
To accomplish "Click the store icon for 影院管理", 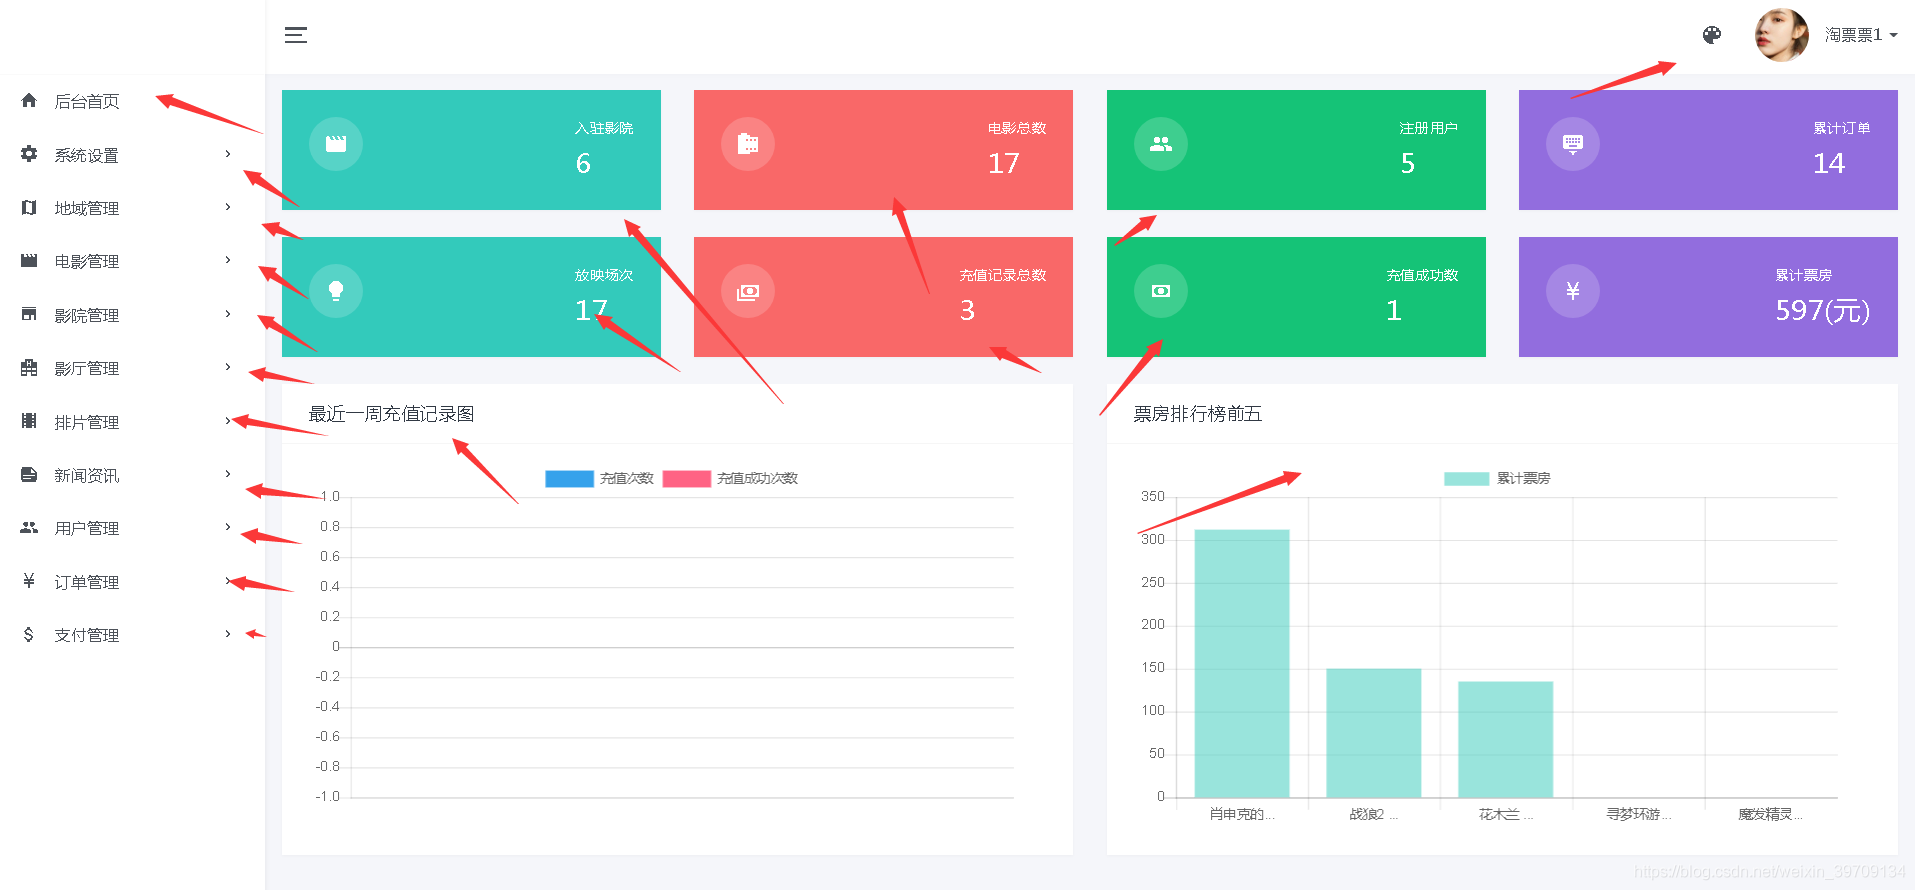I will (x=29, y=314).
